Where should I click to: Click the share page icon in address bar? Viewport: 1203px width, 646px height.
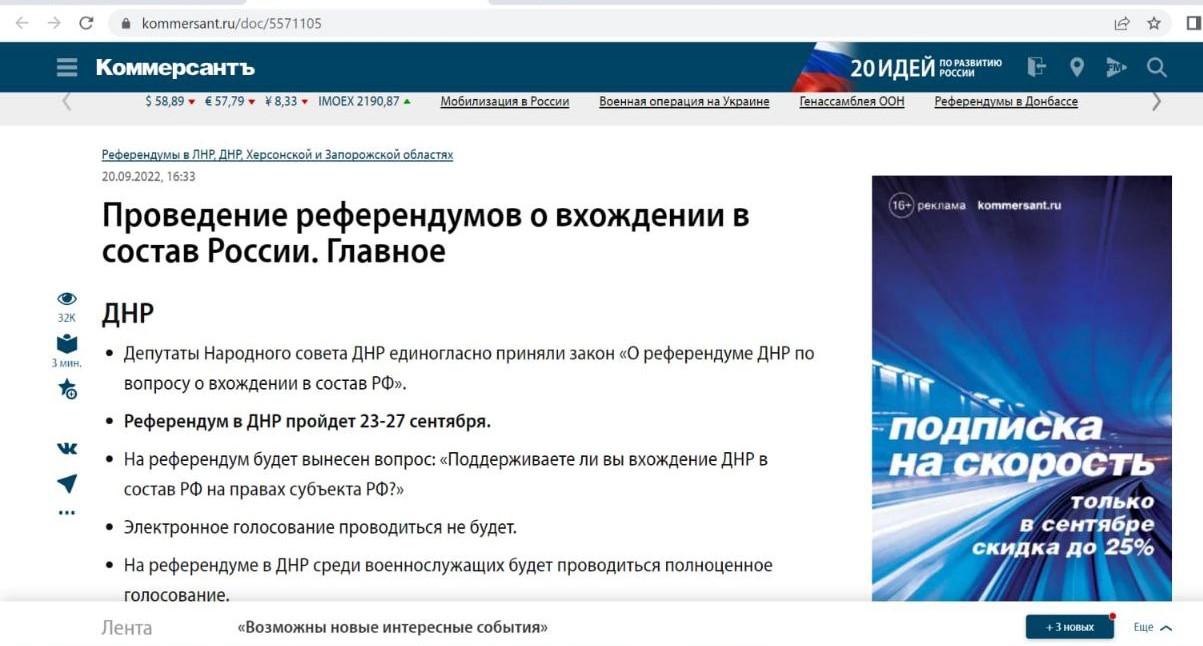[x=1122, y=23]
